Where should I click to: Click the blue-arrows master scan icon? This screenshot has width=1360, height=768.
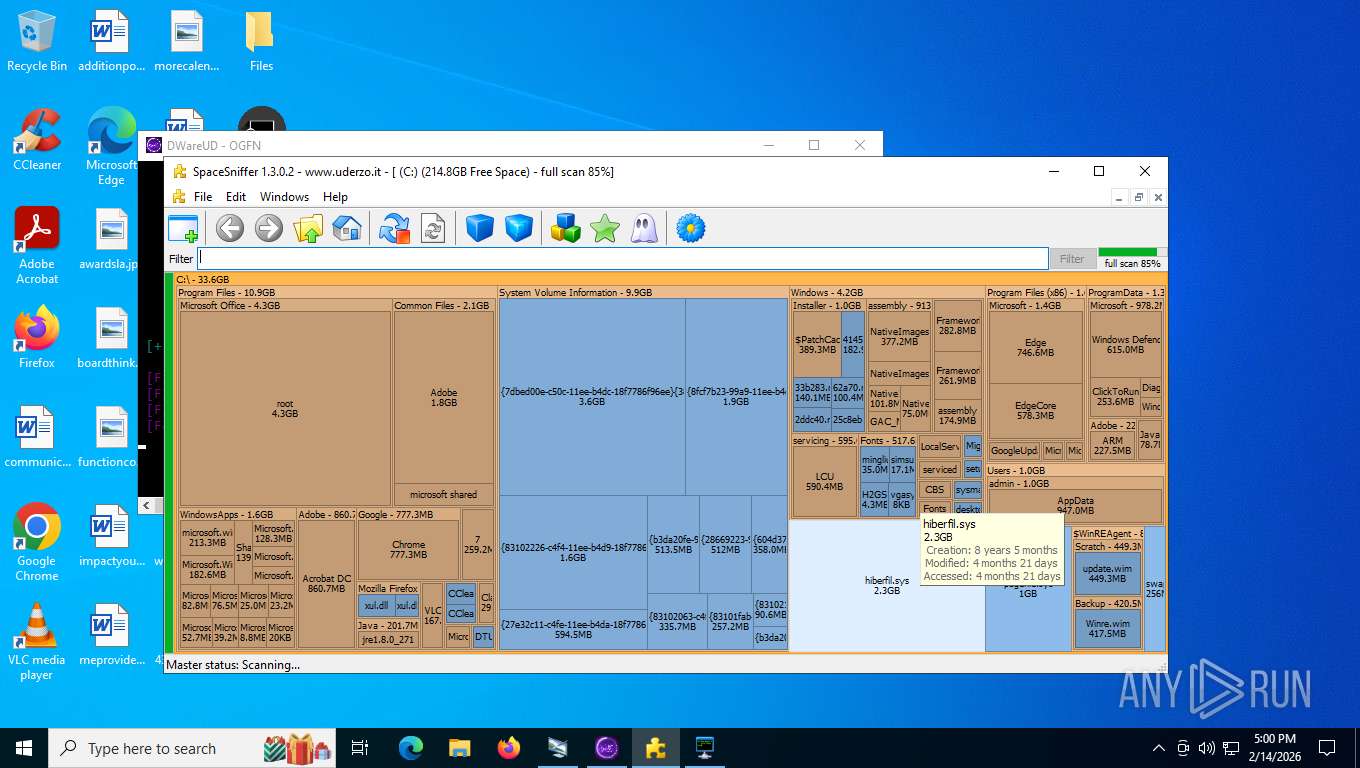[395, 229]
